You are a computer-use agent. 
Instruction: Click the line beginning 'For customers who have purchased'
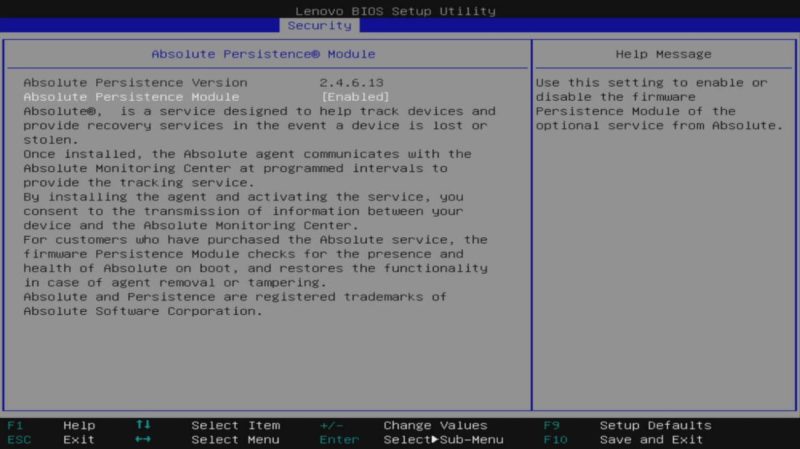point(255,240)
